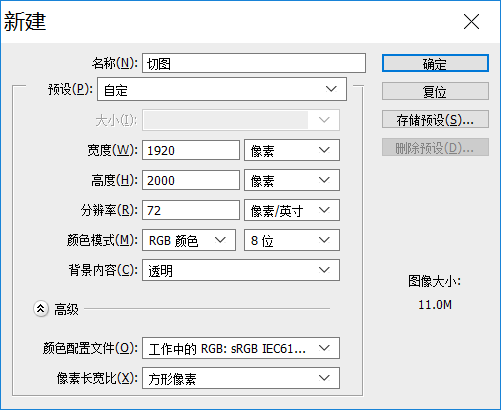This screenshot has width=501, height=410.
Task: Click the 颜色模式(M) label
Action: (x=102, y=240)
